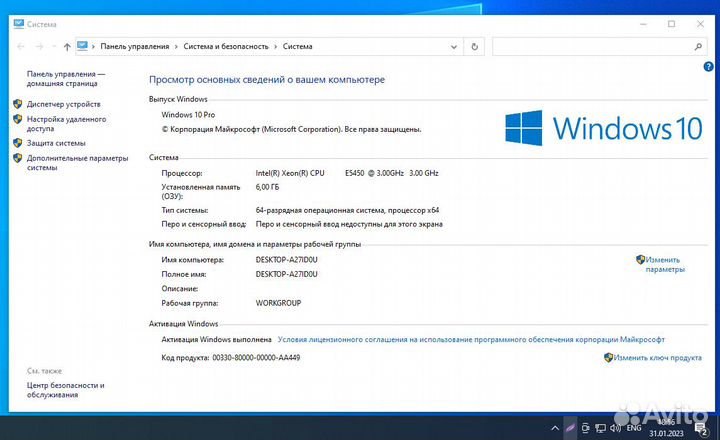720x440 pixels.
Task: Click the shield icon beside Дополнительные параметры системы
Action: pyautogui.click(x=18, y=158)
